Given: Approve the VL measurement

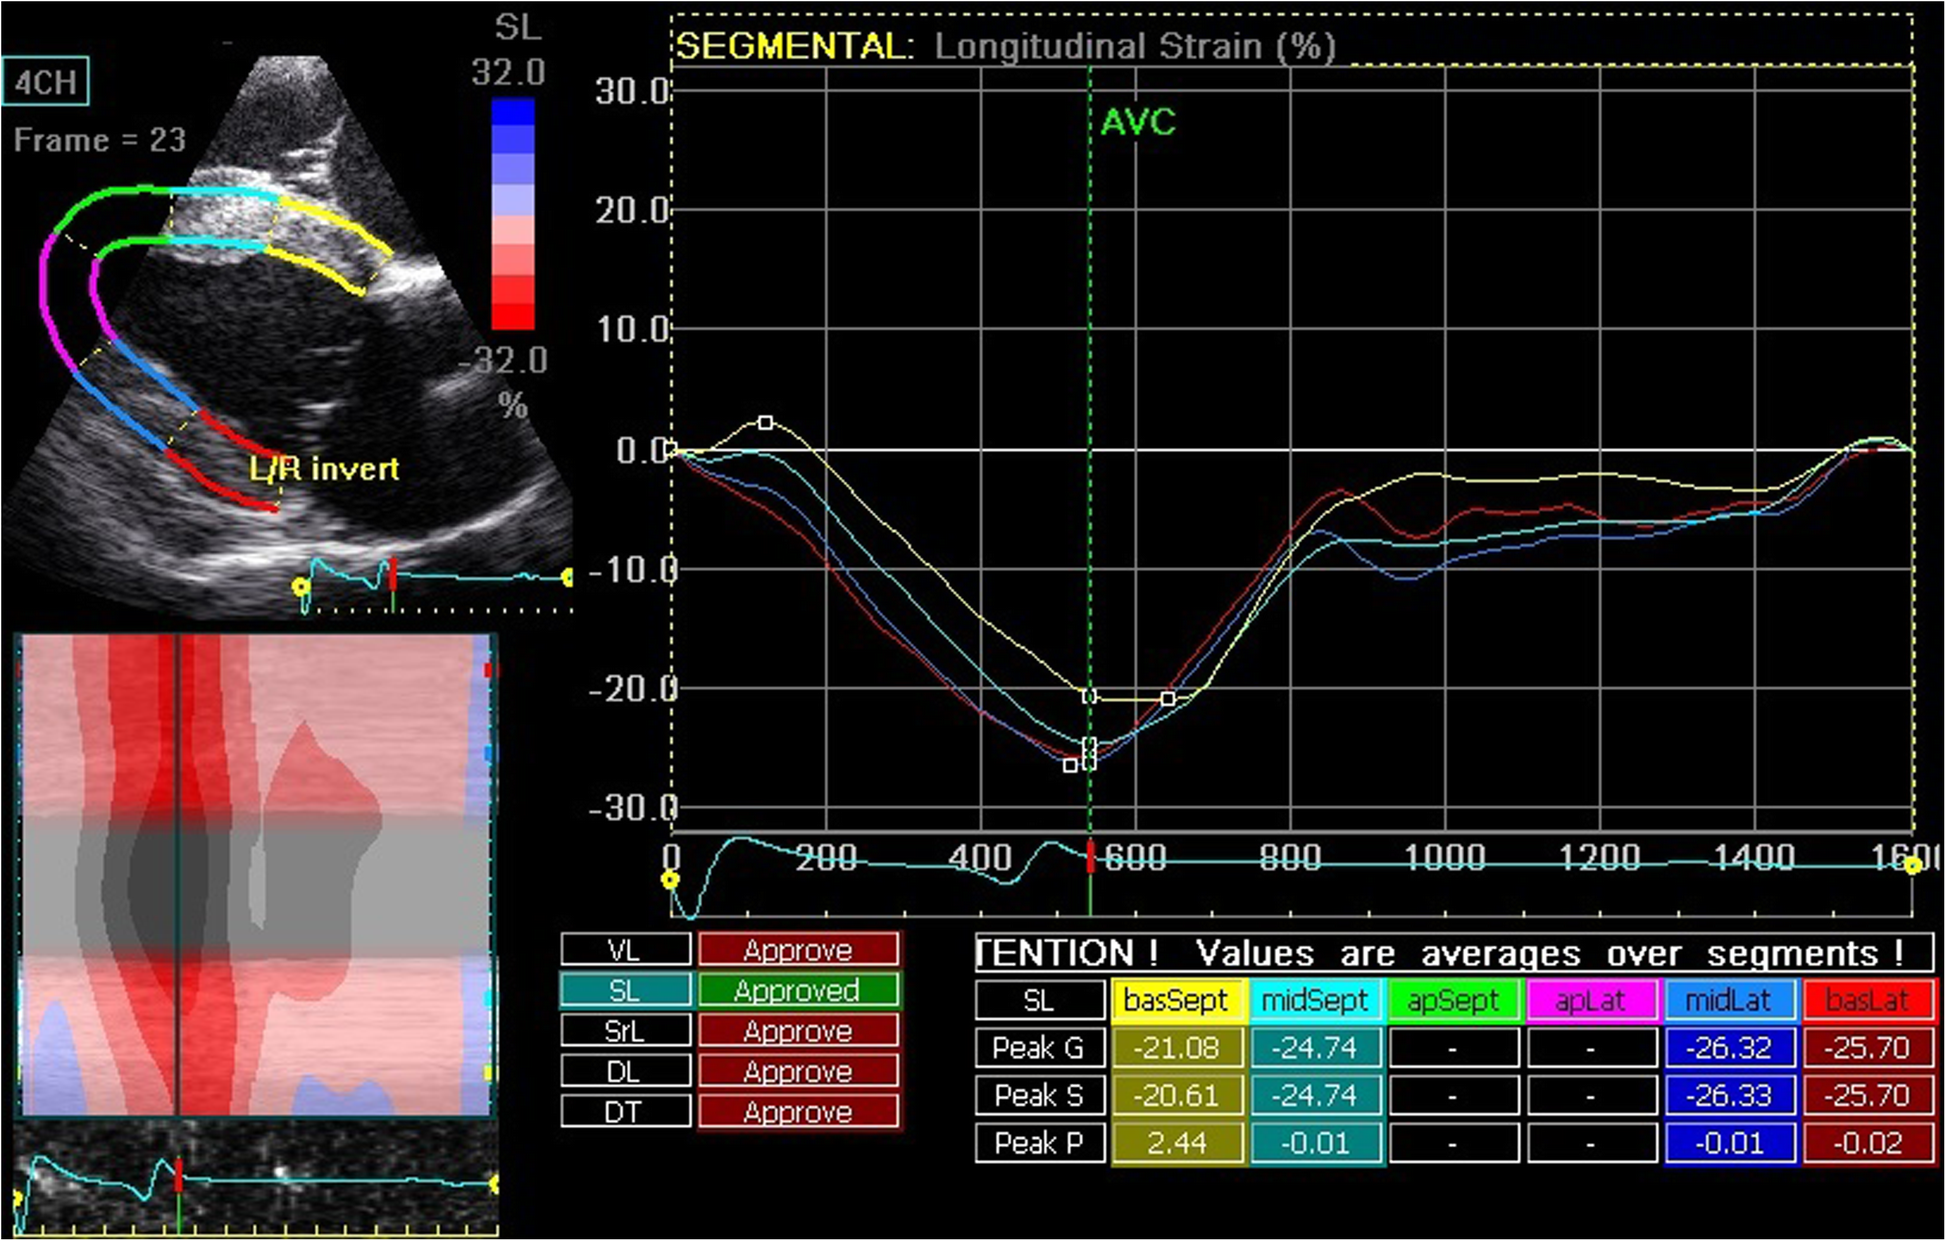Looking at the screenshot, I should [x=798, y=949].
